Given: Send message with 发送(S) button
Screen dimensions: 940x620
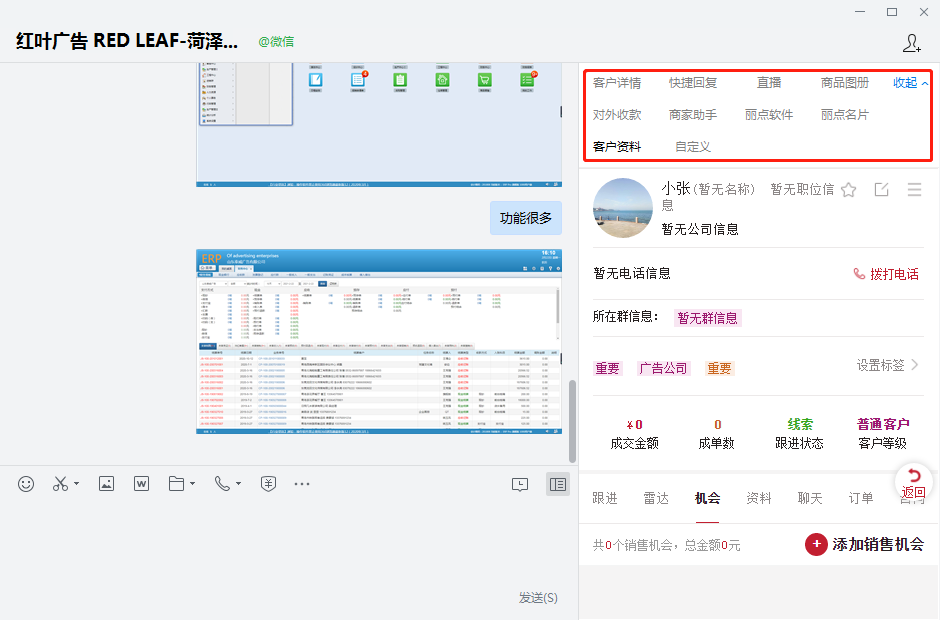Looking at the screenshot, I should point(538,598).
